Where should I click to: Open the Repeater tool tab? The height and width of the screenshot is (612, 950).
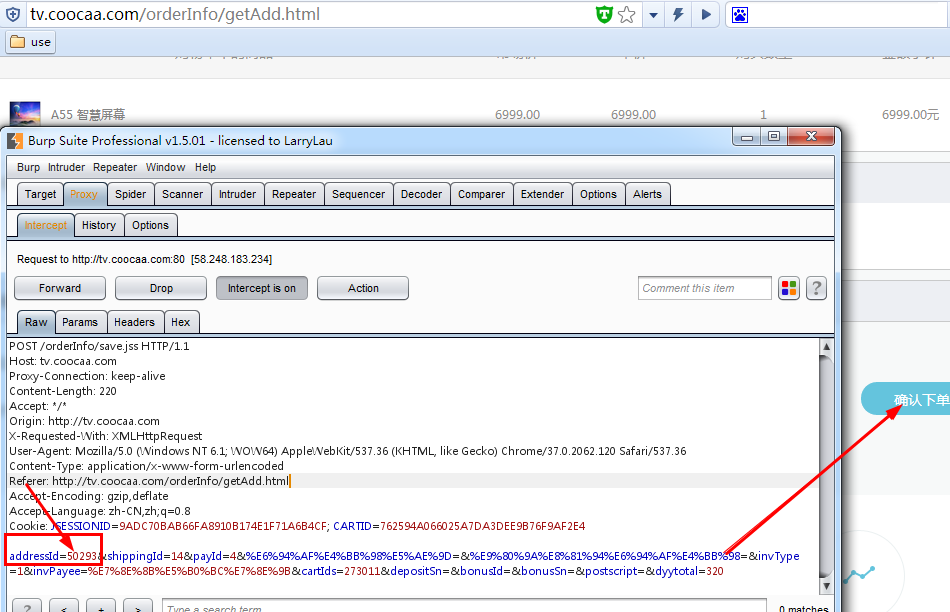click(x=294, y=195)
